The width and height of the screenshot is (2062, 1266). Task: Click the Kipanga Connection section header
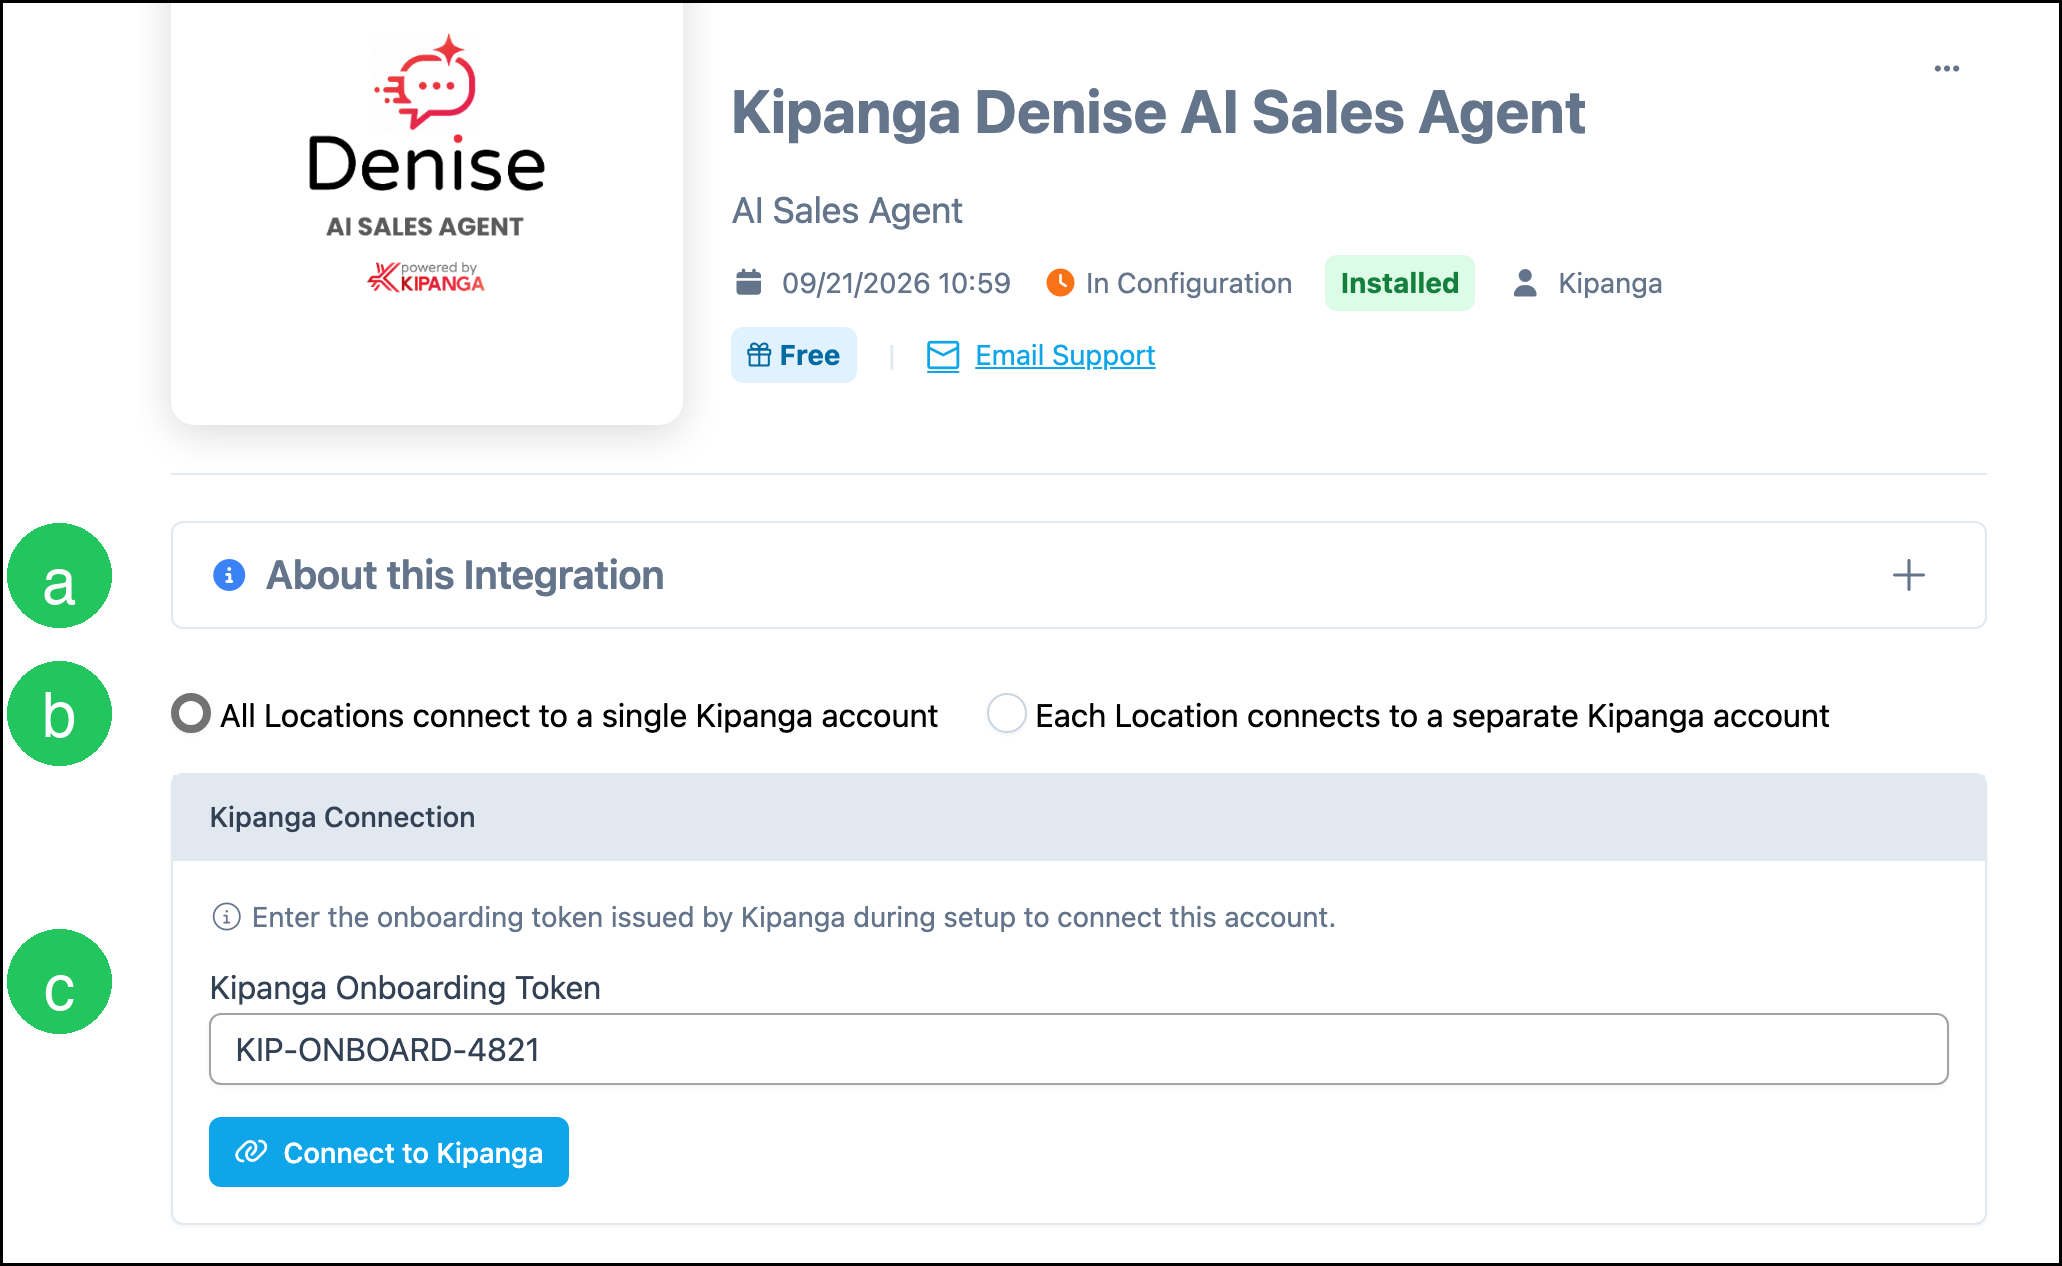(1078, 817)
